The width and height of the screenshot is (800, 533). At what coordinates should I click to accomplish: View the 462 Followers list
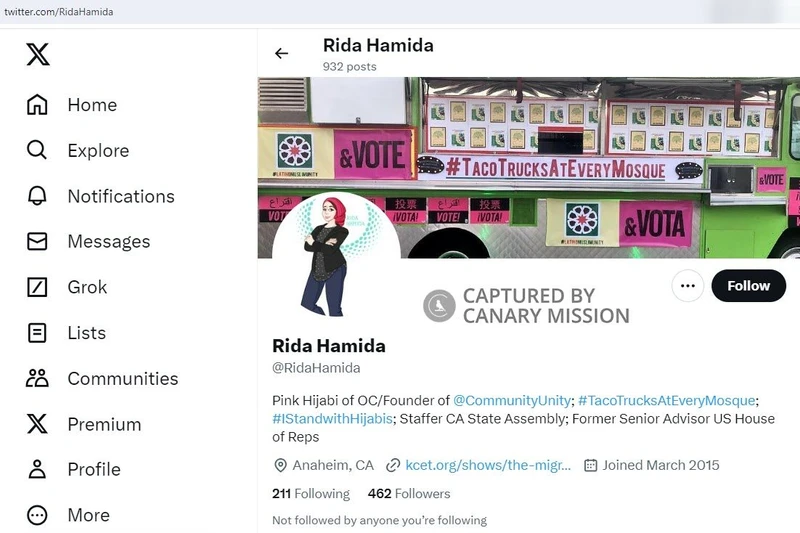[x=409, y=494]
